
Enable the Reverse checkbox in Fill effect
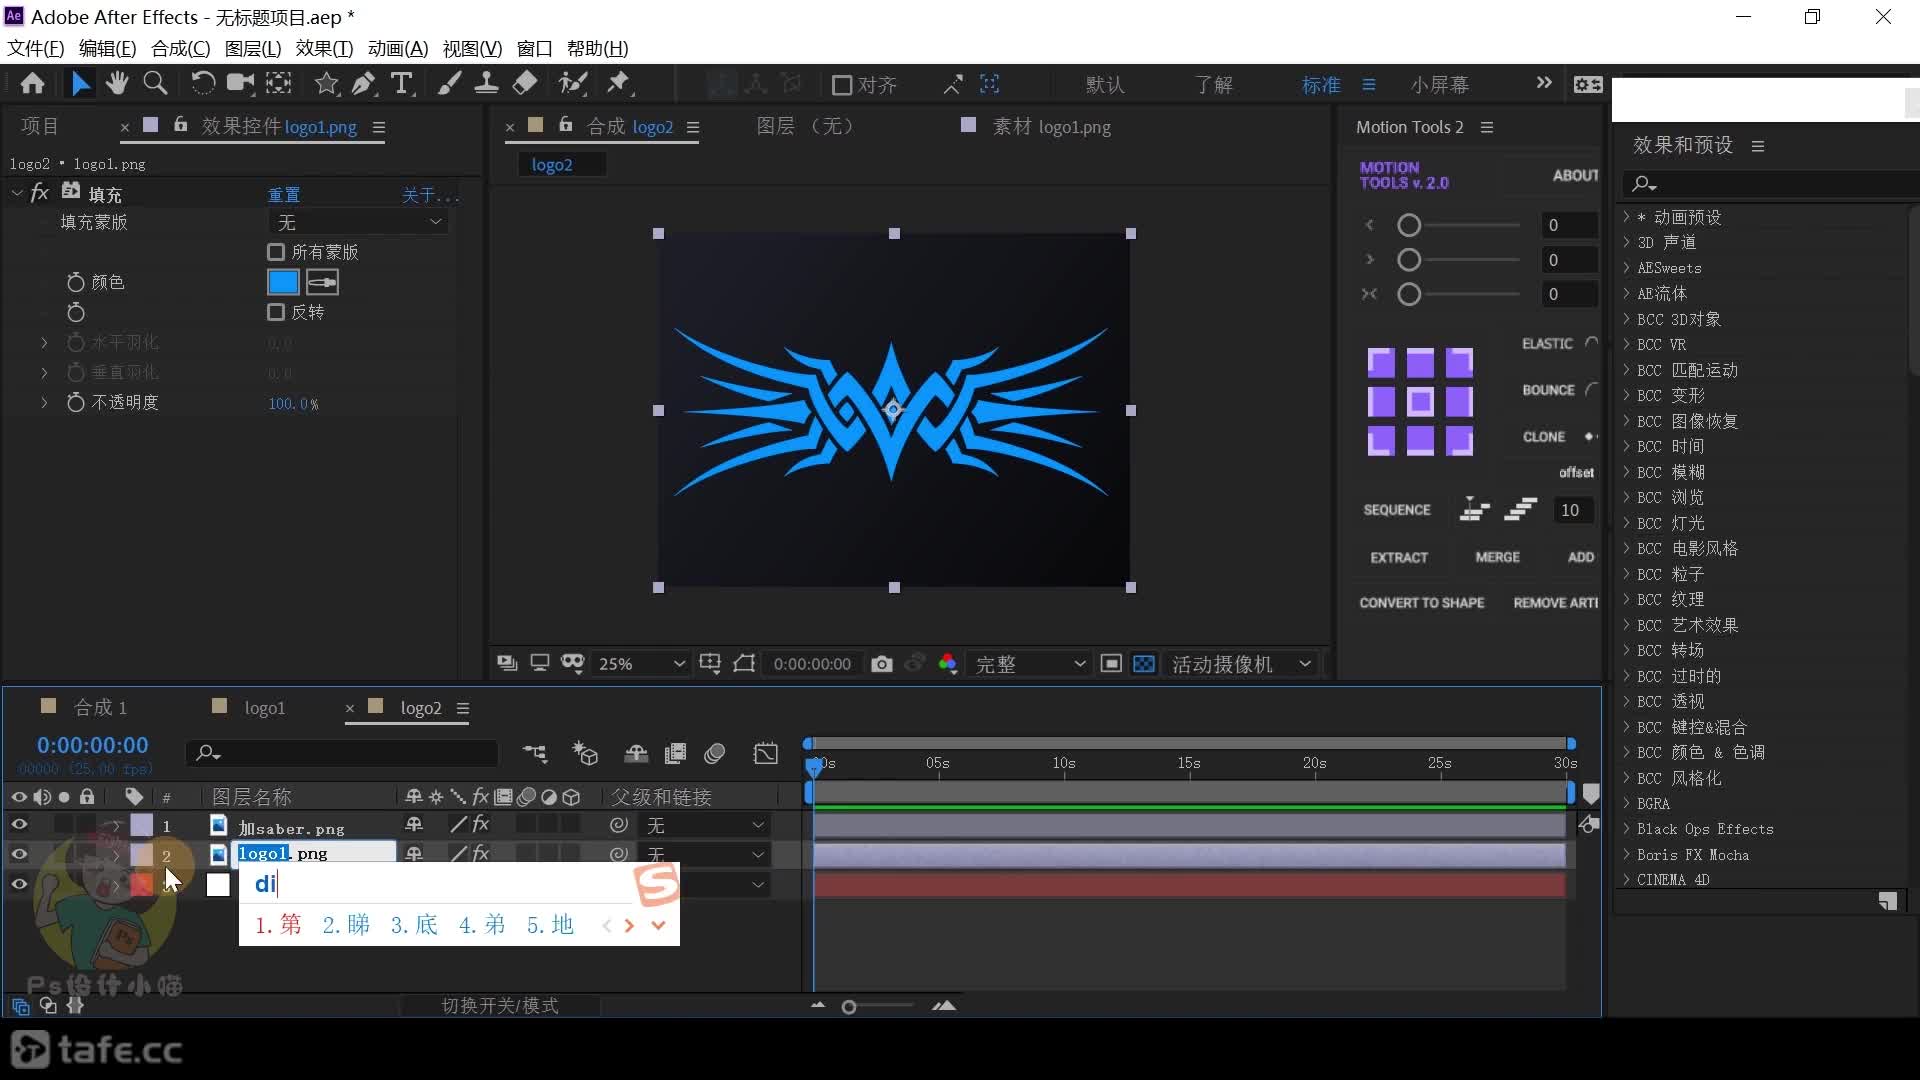click(x=277, y=311)
